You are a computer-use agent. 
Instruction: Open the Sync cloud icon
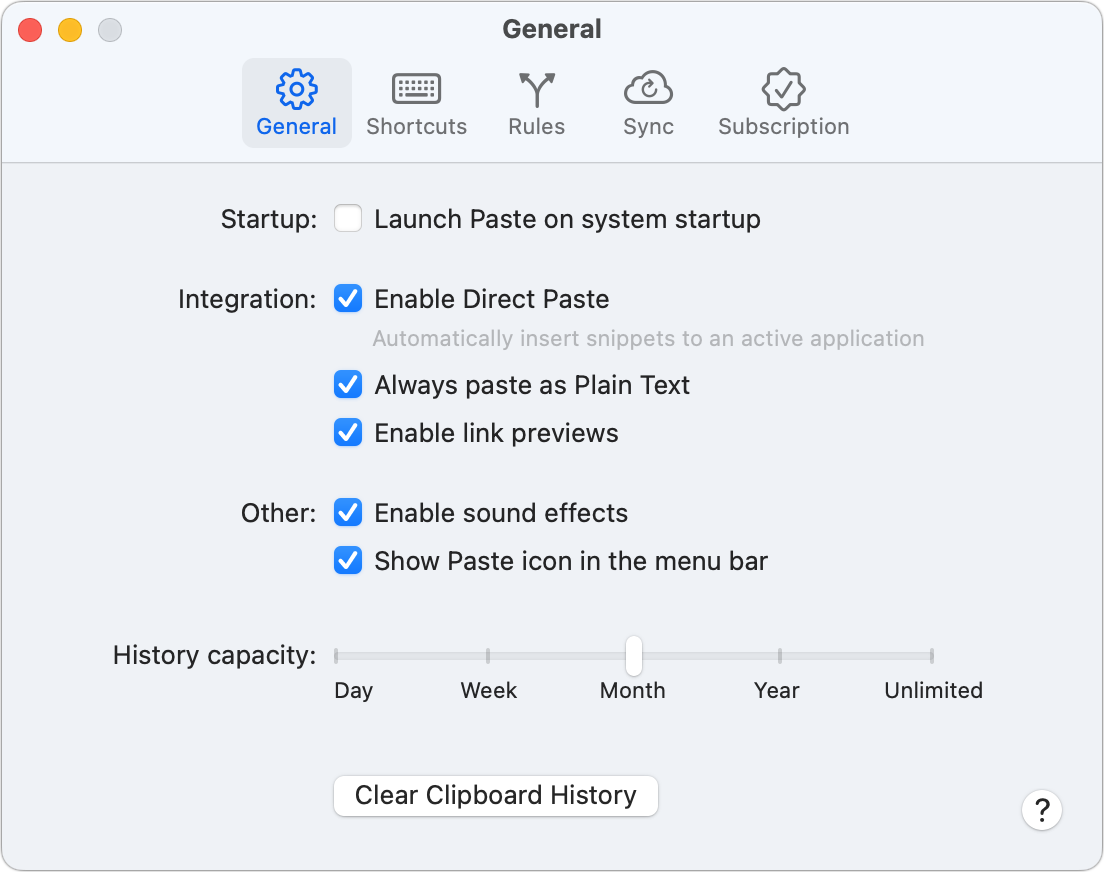[648, 88]
